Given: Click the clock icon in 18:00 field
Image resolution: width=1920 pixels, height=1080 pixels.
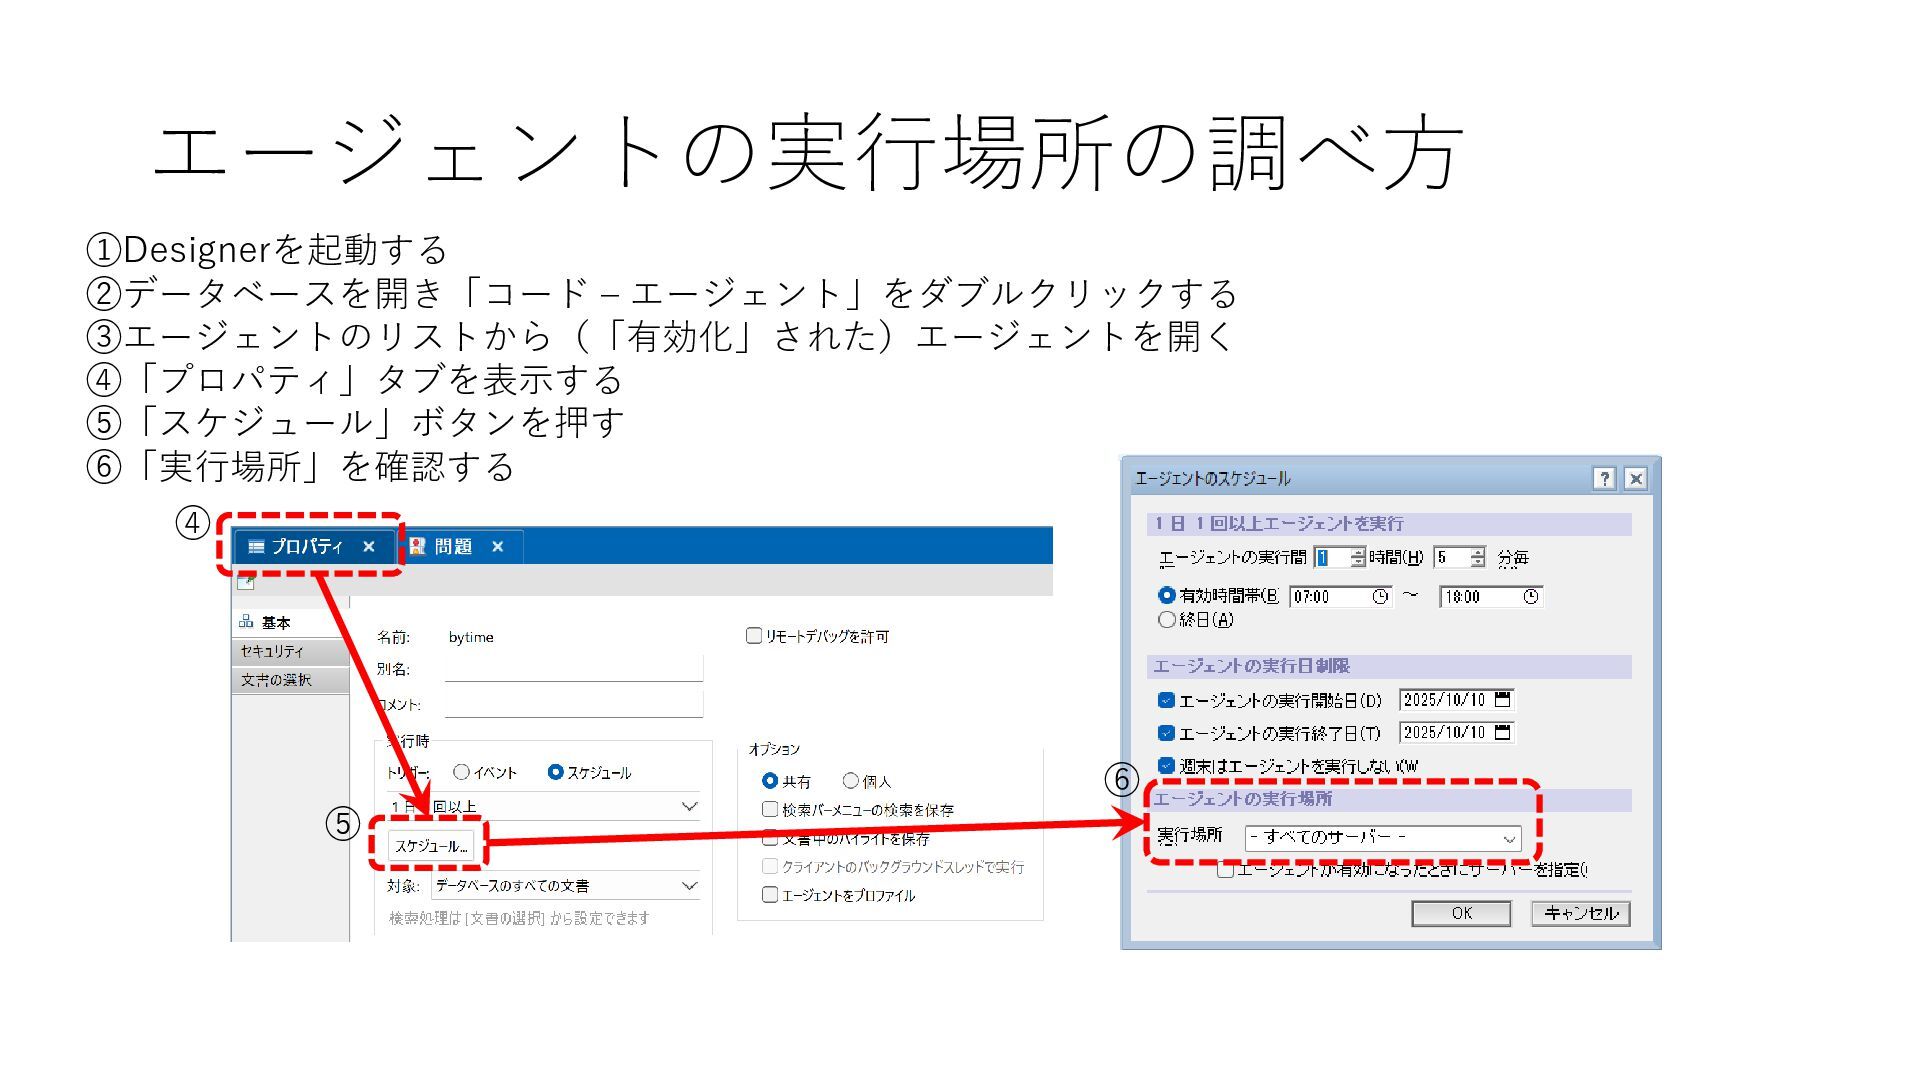Looking at the screenshot, I should coord(1530,597).
